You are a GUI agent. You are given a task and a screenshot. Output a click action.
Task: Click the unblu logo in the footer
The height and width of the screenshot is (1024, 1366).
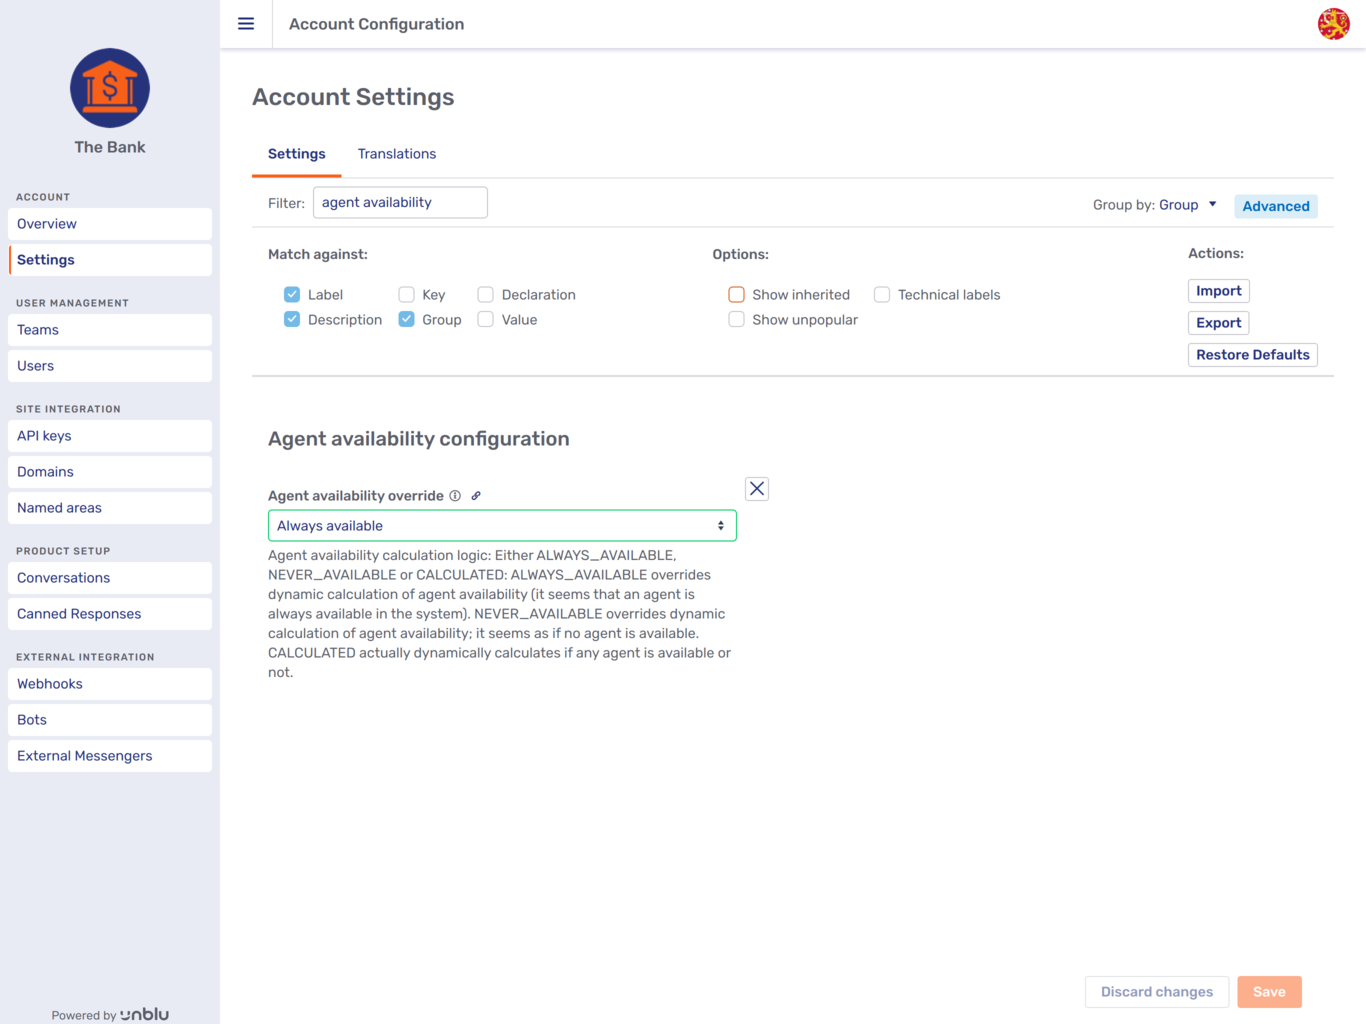point(143,1014)
